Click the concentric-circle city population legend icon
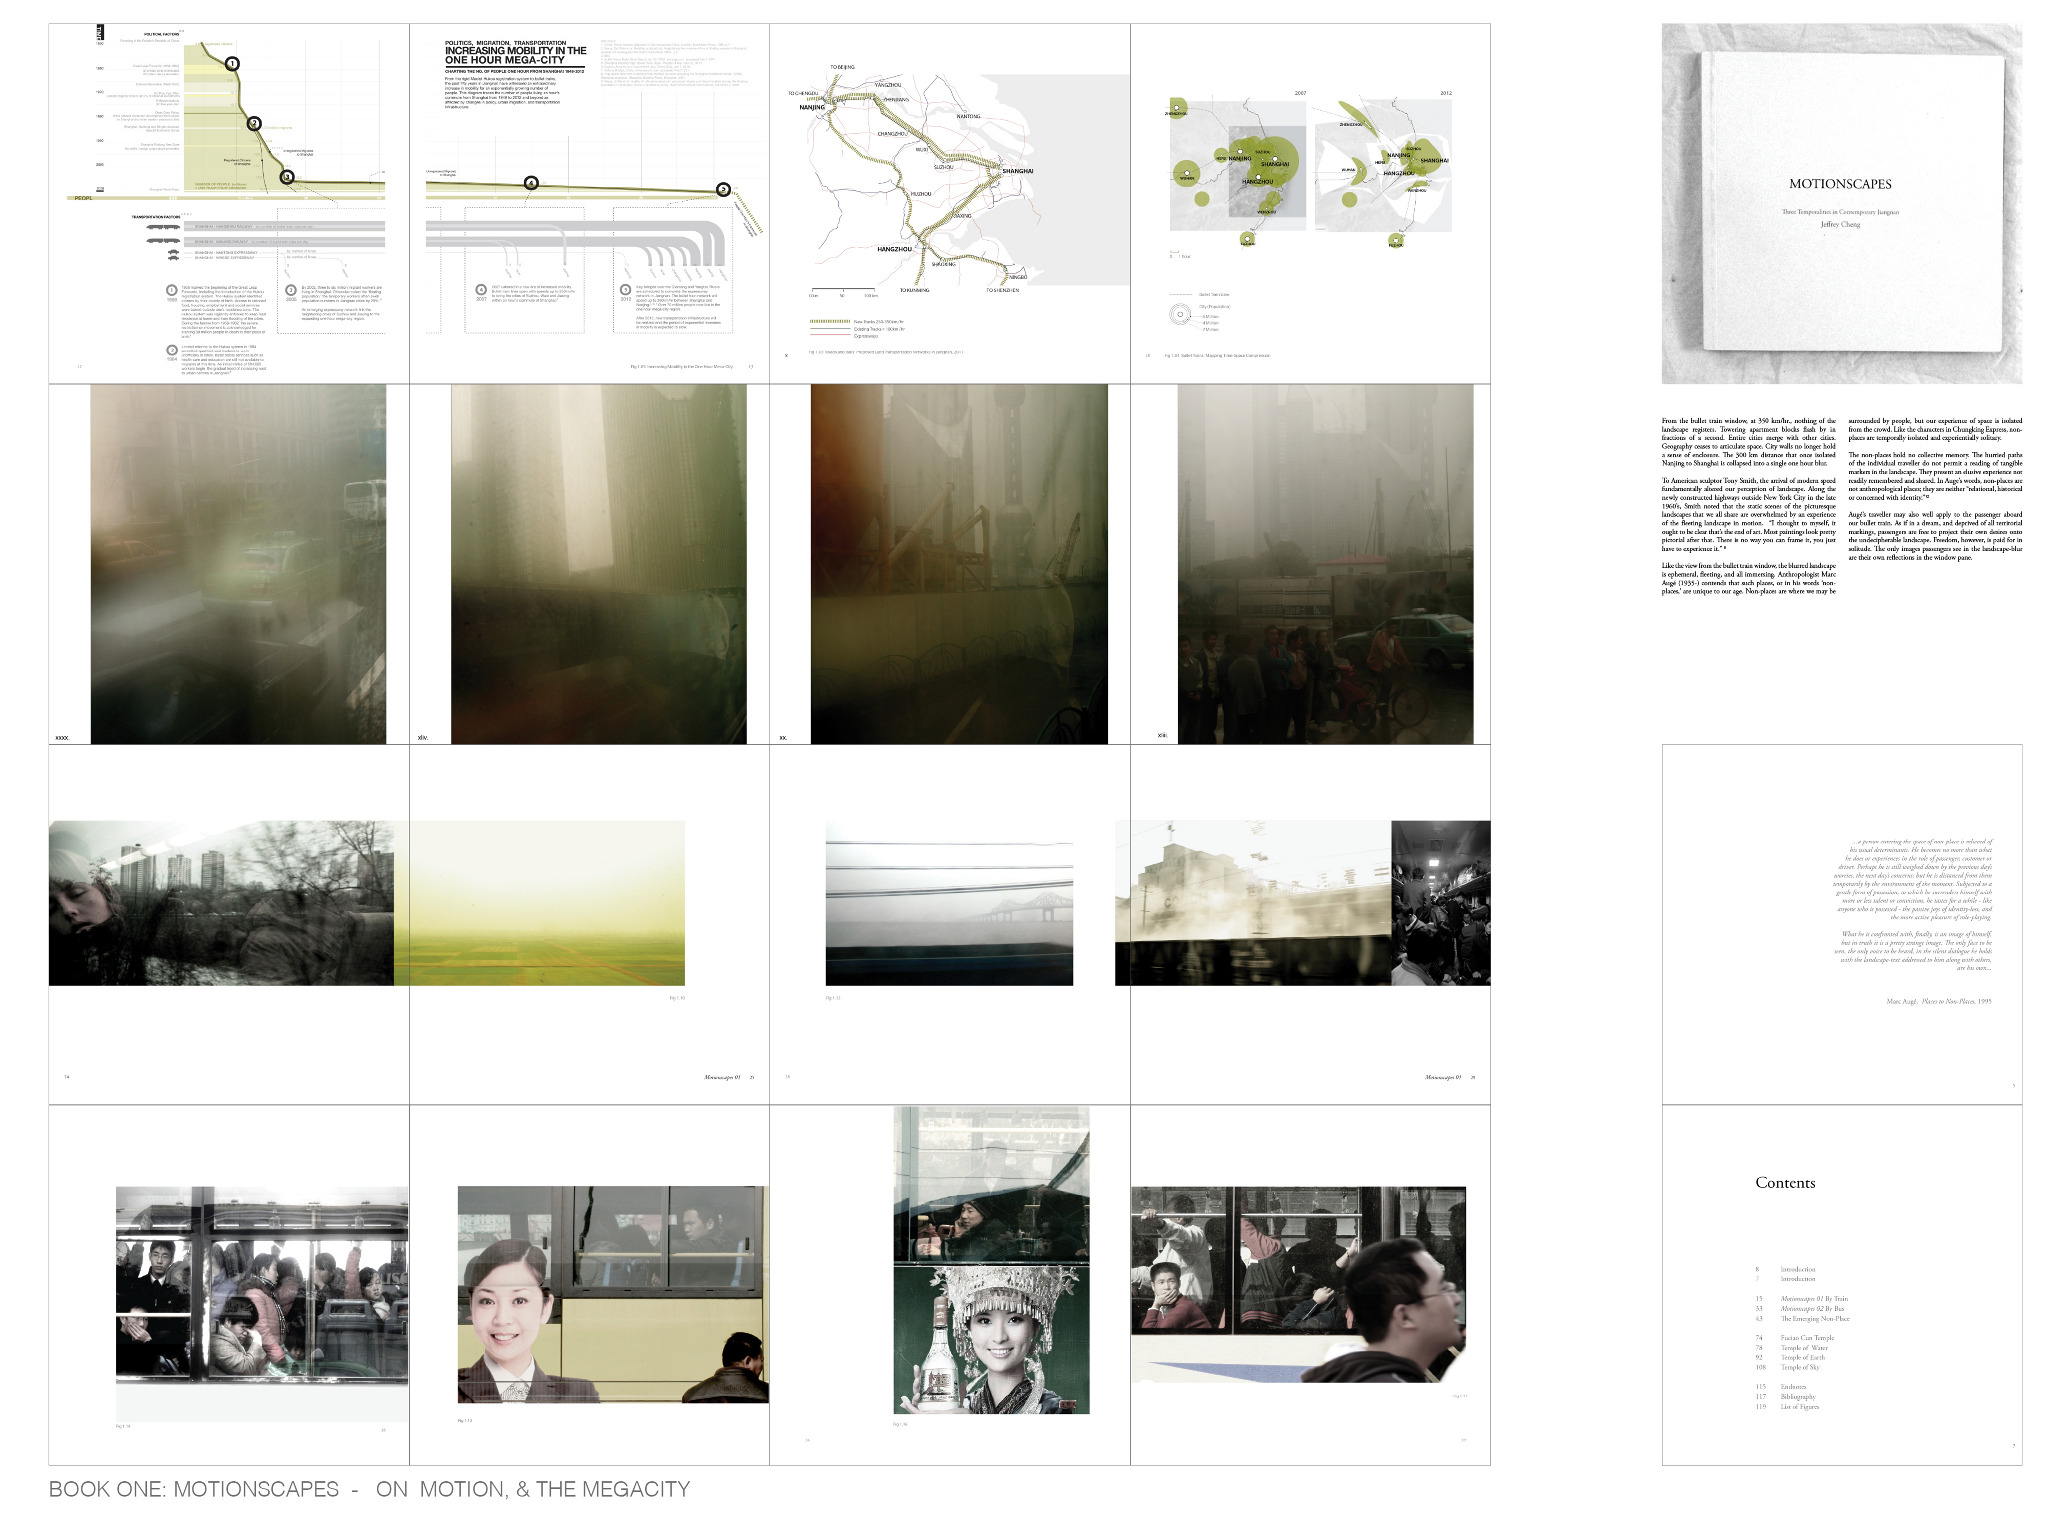The height and width of the screenshot is (1536, 2048). (x=1181, y=315)
